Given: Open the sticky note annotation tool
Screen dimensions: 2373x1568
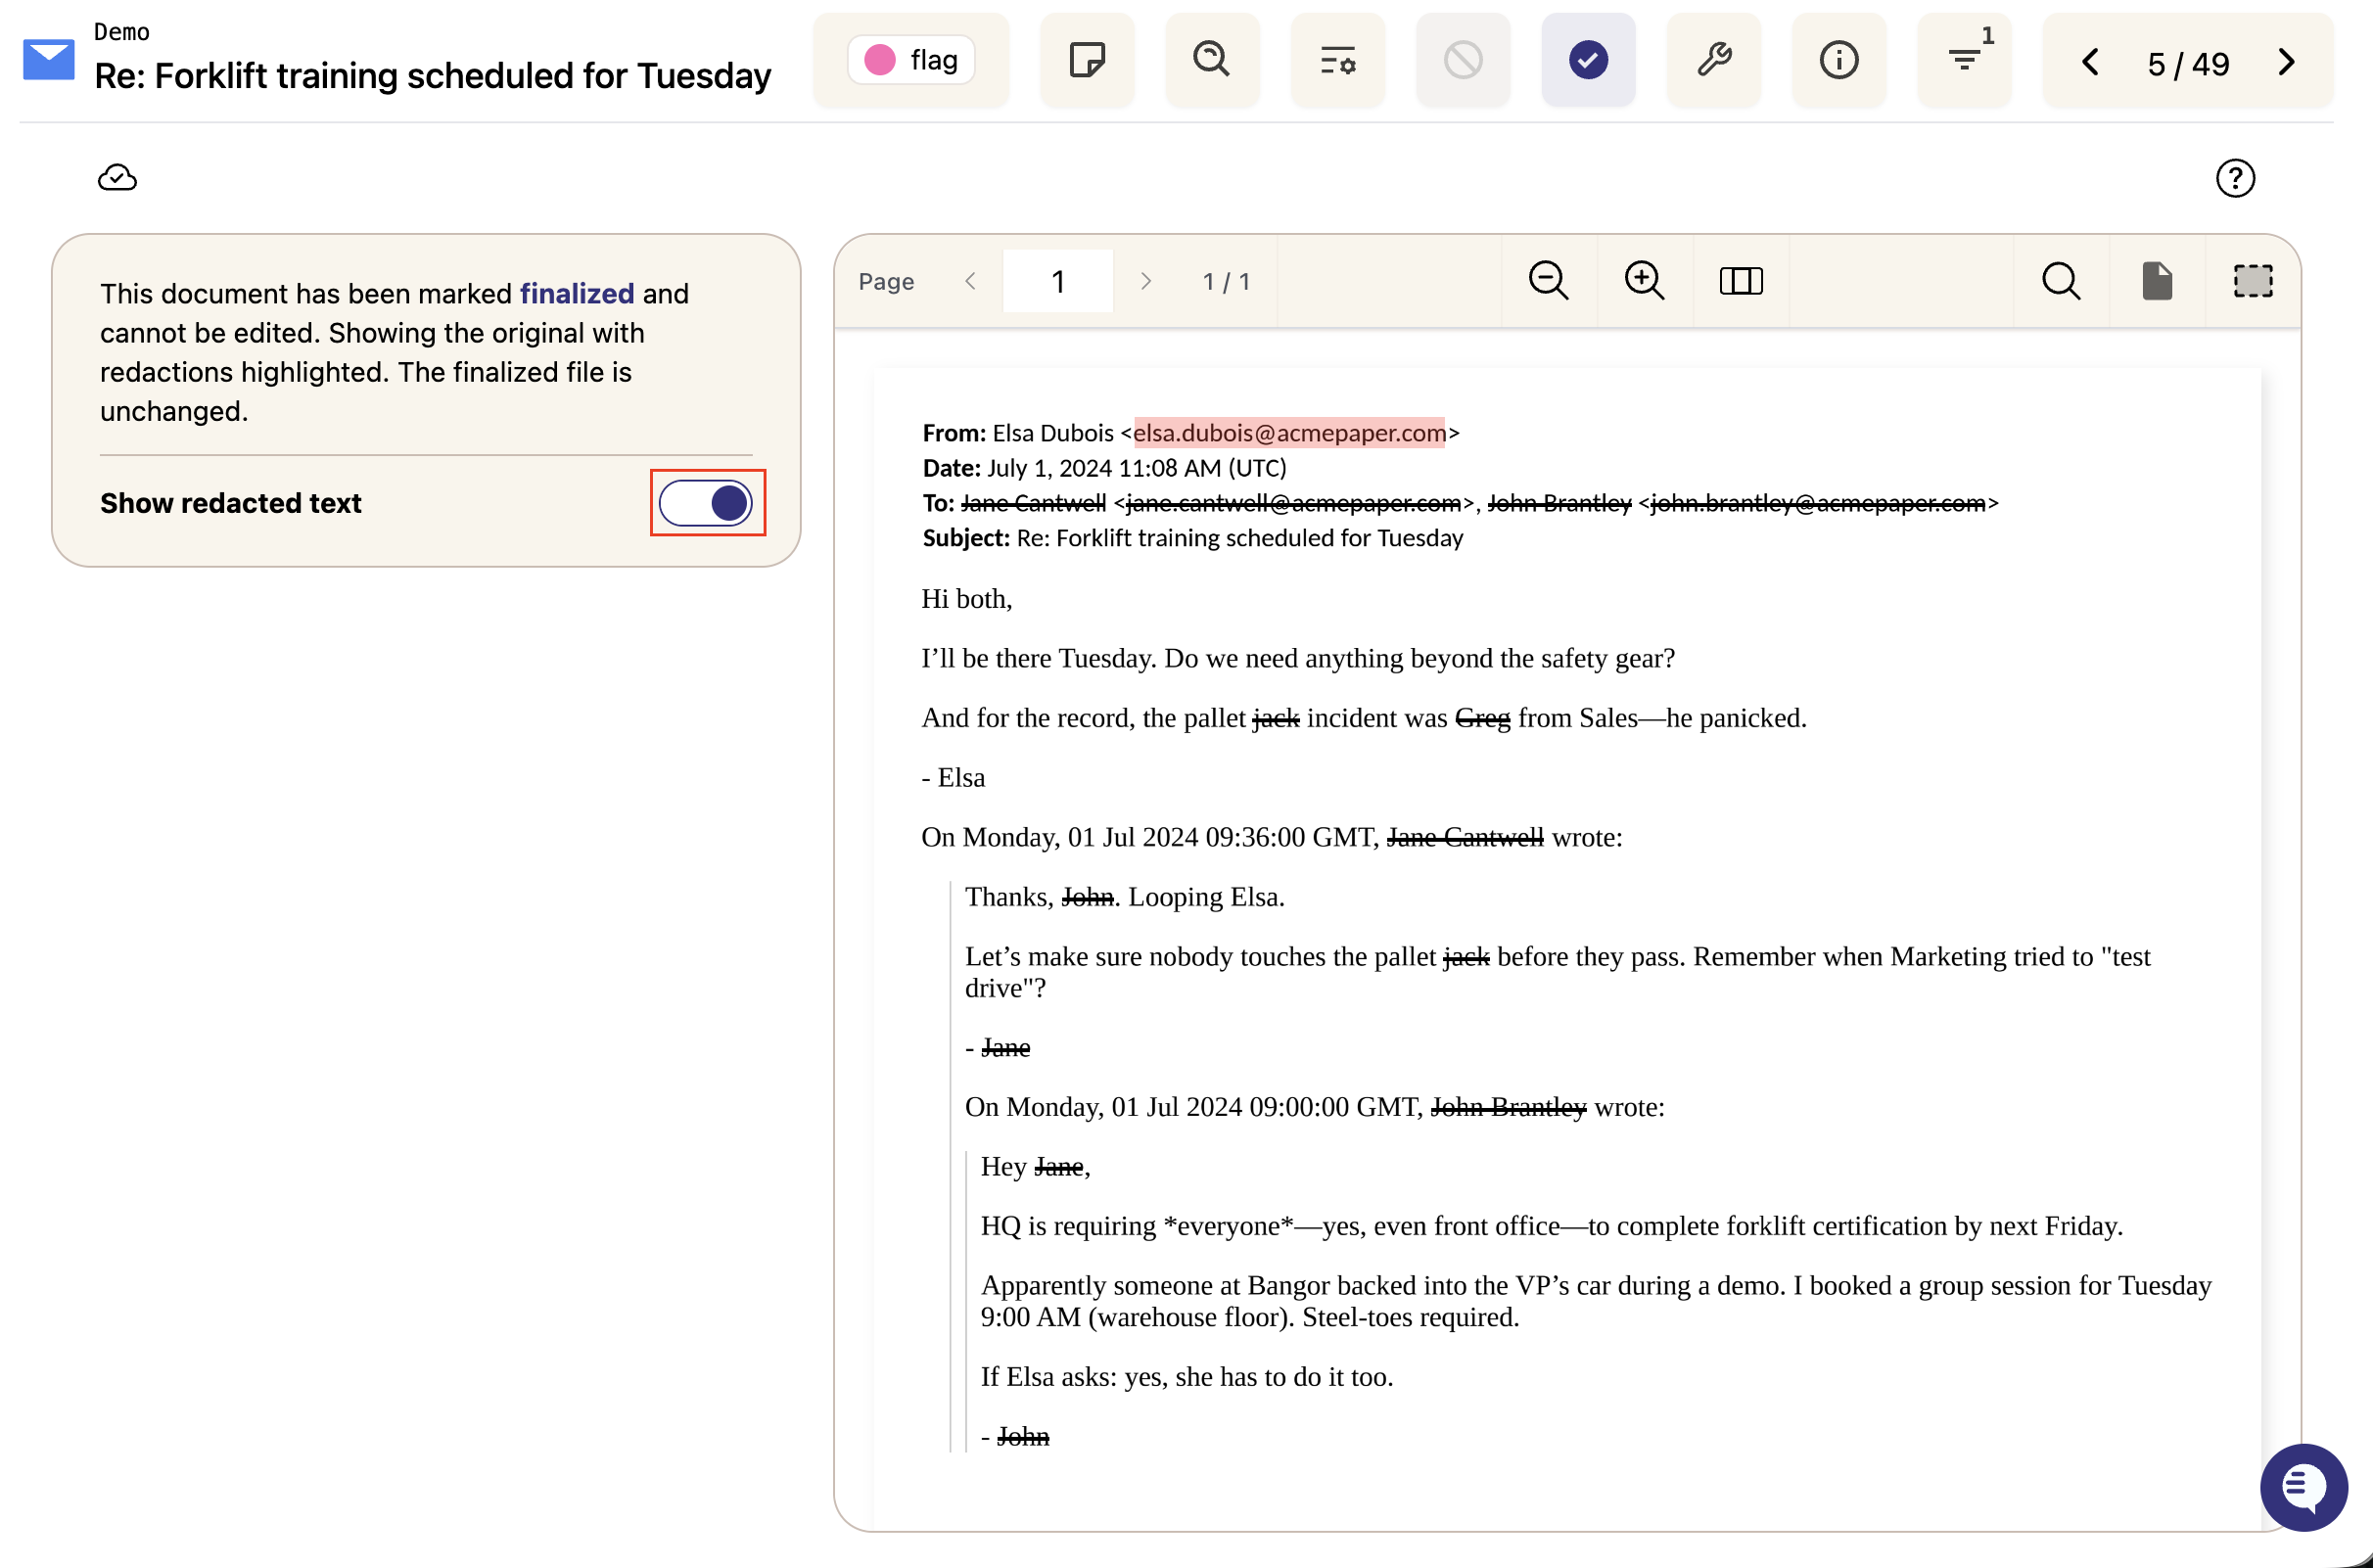Looking at the screenshot, I should (1087, 60).
